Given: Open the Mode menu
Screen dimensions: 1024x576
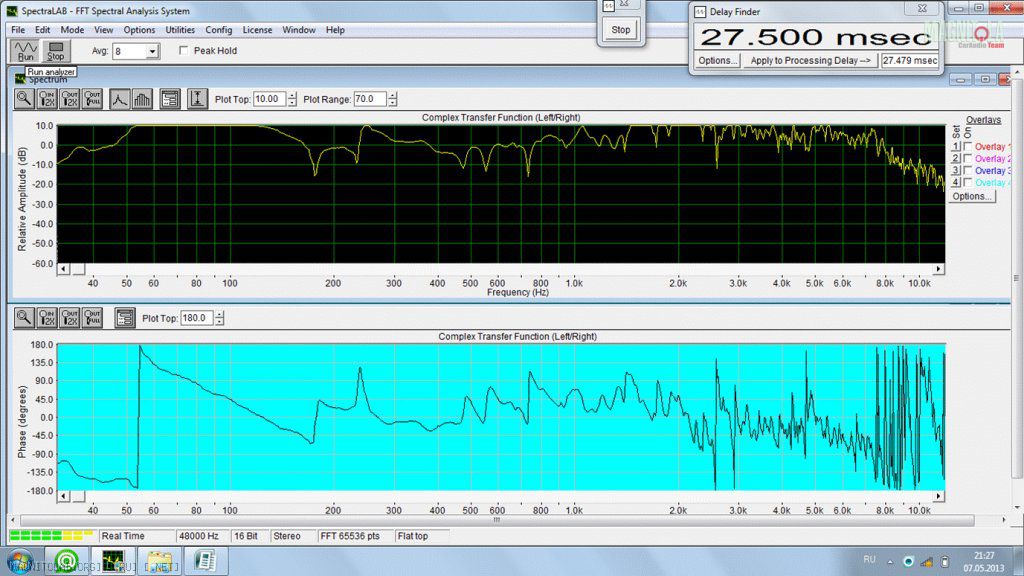Looking at the screenshot, I should [72, 30].
